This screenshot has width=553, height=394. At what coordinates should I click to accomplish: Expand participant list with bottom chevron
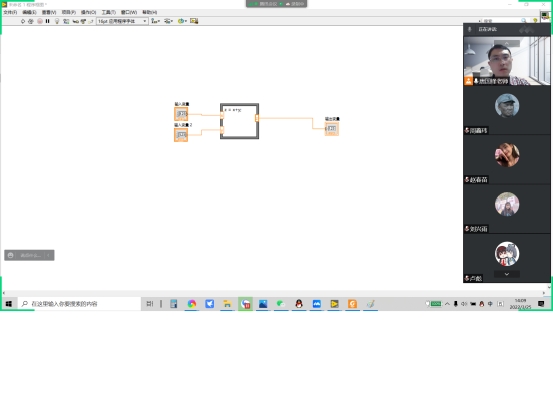[506, 274]
